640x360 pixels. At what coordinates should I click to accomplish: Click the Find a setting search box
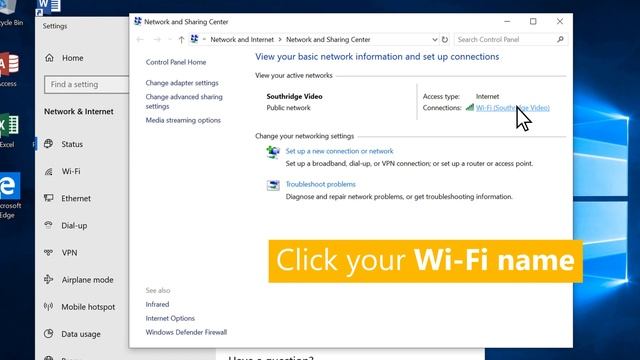pos(87,84)
